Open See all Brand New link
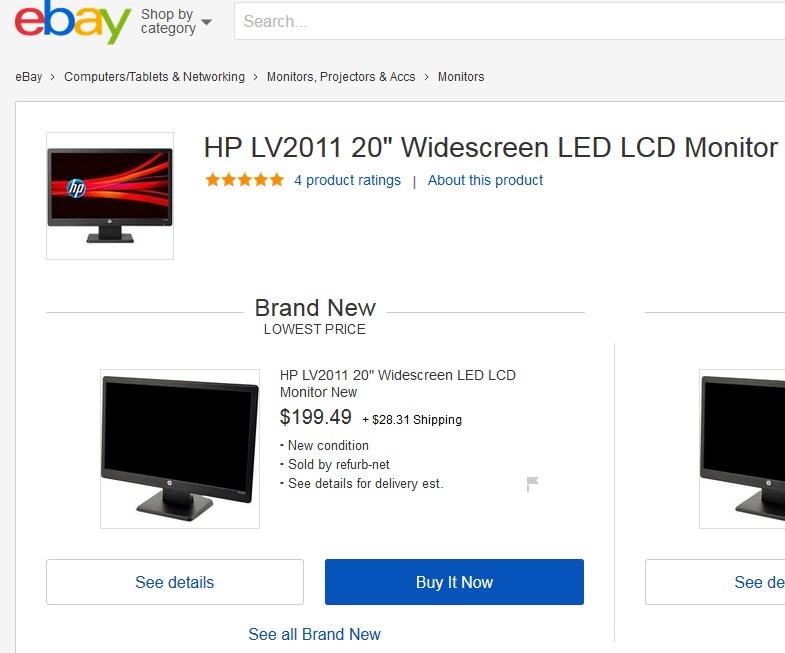This screenshot has height=653, width=785. click(314, 634)
